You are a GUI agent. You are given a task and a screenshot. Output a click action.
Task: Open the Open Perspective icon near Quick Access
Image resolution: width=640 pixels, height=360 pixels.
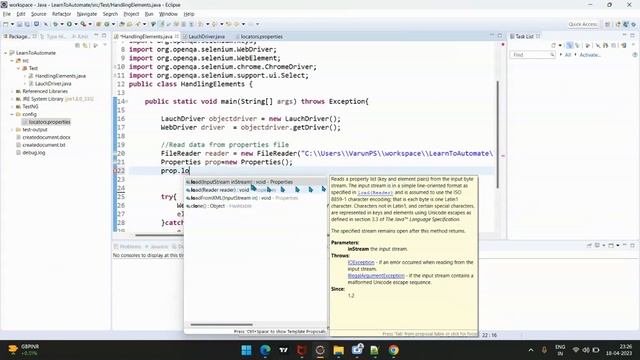point(607,24)
